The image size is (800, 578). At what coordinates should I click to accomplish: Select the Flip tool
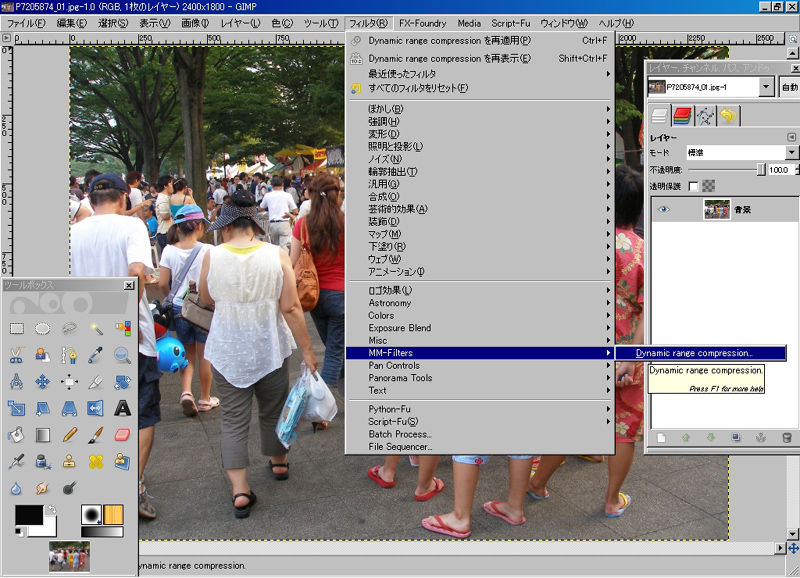96,408
